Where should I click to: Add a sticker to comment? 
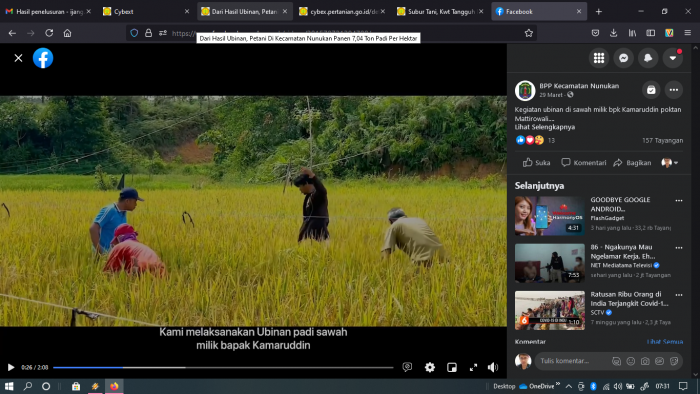point(674,361)
